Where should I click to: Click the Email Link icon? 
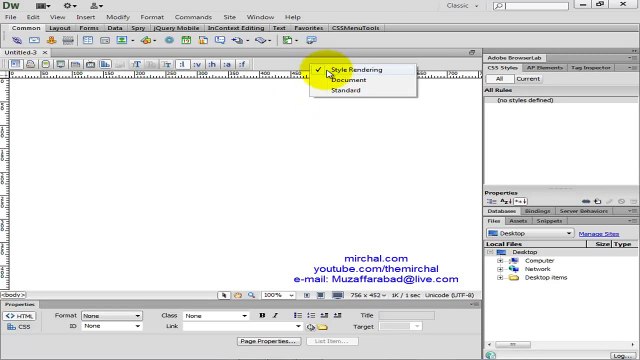[x=34, y=40]
